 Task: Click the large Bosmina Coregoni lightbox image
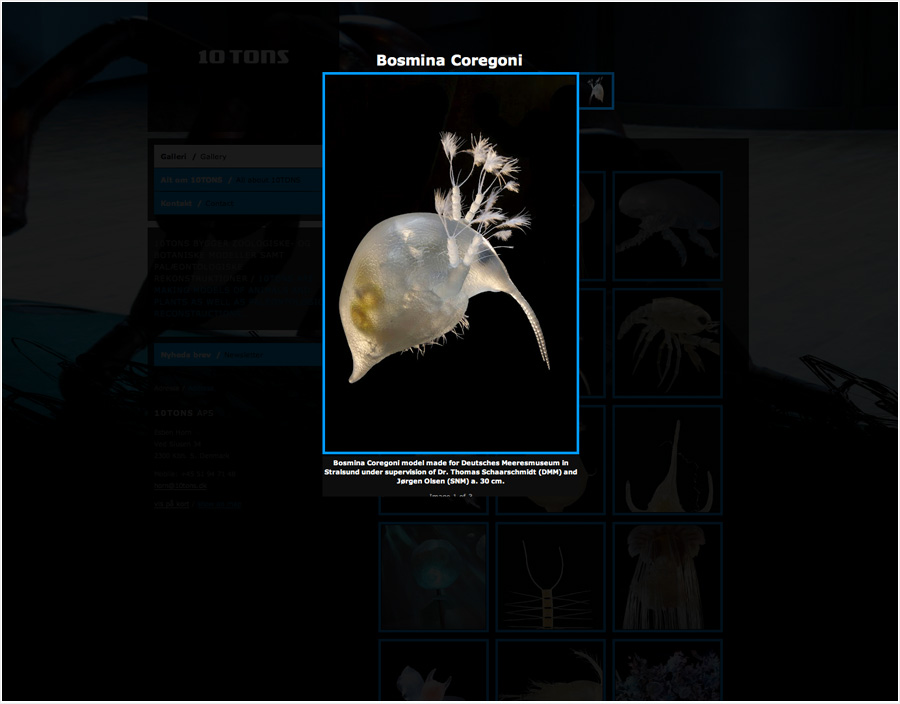pyautogui.click(x=451, y=263)
